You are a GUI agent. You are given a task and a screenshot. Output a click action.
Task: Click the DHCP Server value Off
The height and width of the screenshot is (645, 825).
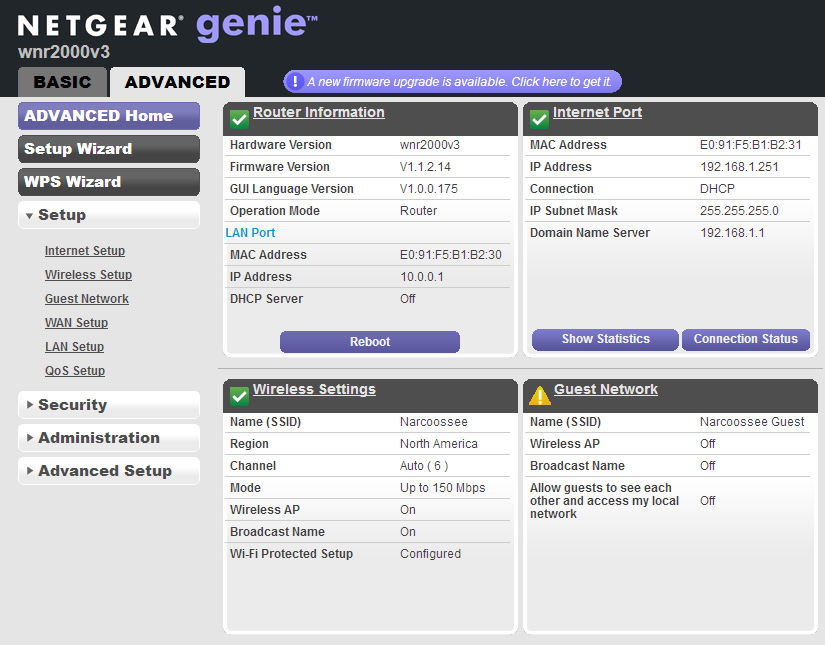click(x=408, y=299)
